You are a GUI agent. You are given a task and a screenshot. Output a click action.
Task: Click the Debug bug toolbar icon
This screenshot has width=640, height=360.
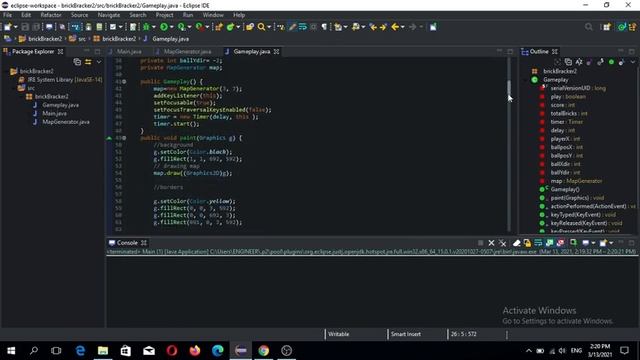click(146, 27)
